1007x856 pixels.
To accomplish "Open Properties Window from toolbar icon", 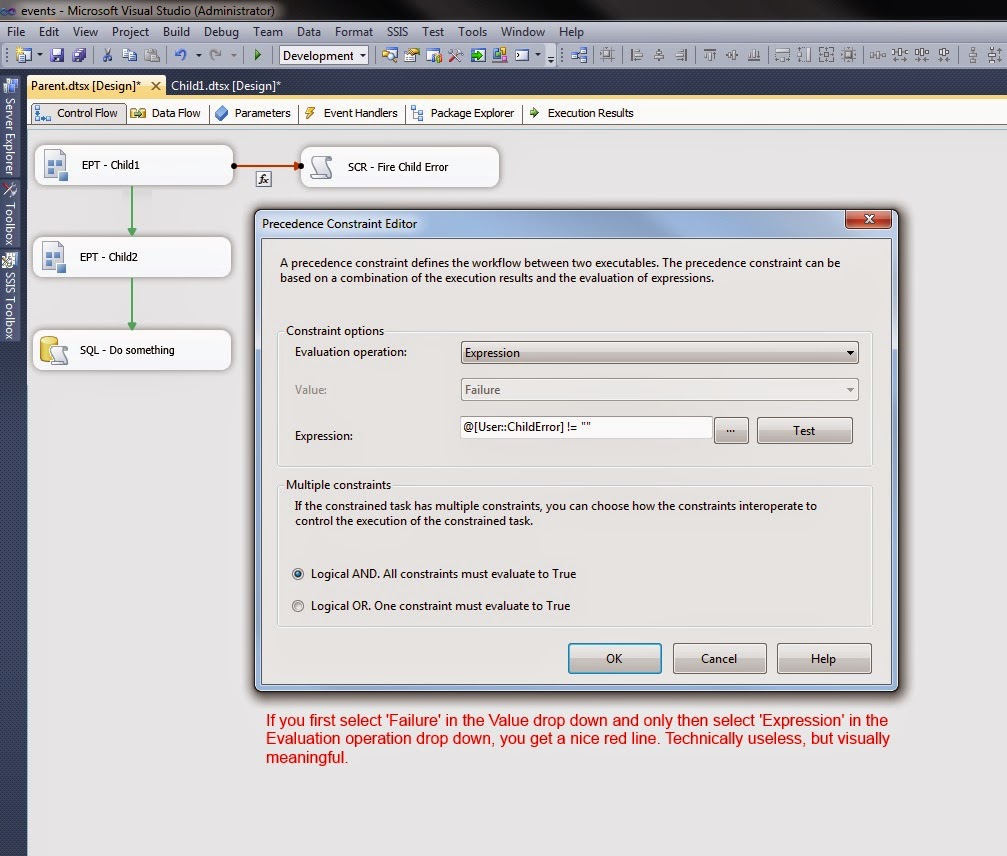I will click(411, 55).
